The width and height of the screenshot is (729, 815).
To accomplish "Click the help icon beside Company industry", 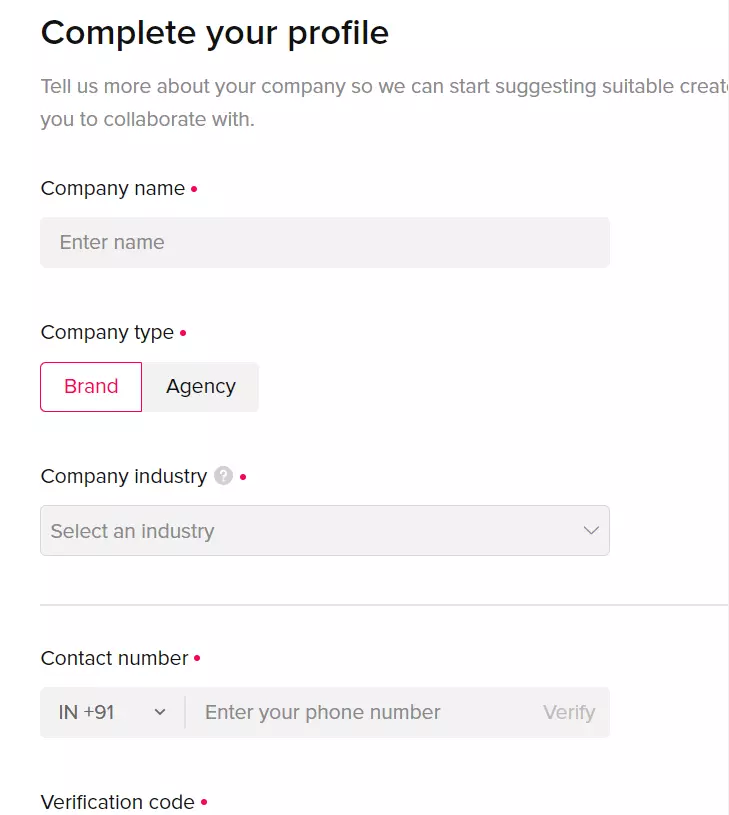I will 222,477.
